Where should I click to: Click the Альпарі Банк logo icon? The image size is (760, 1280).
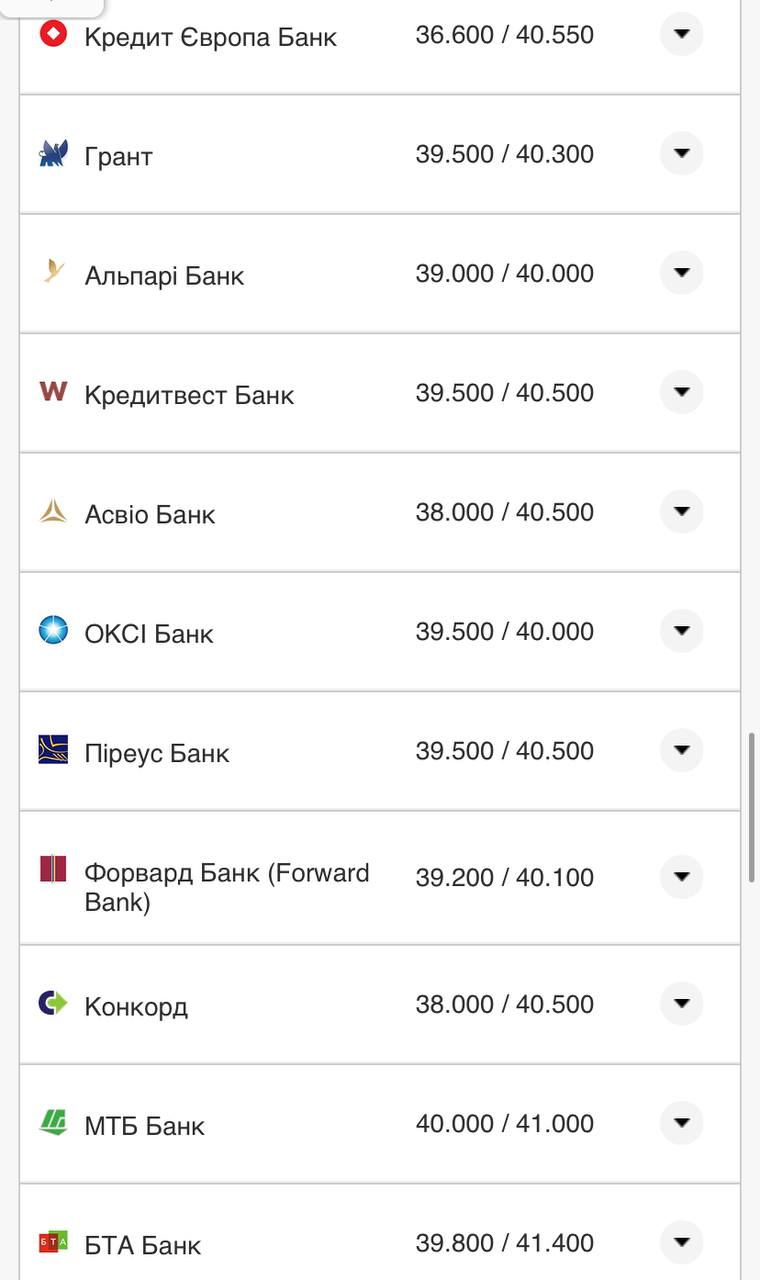[x=53, y=272]
